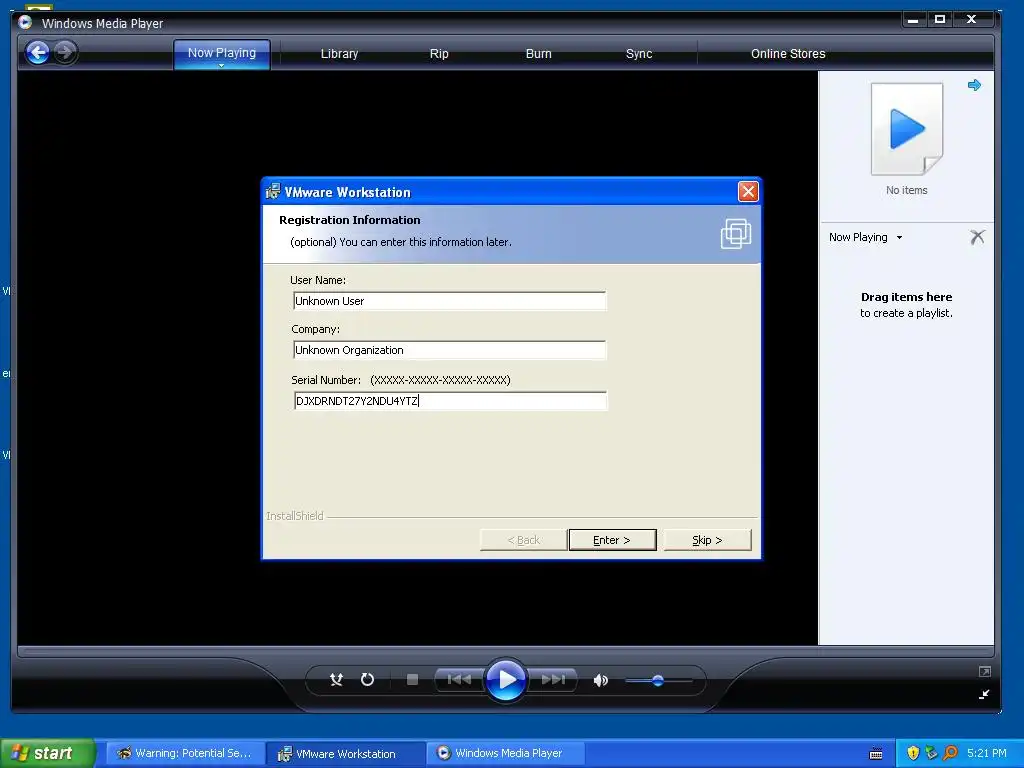Adjust the volume slider
The height and width of the screenshot is (768, 1024).
pos(658,680)
